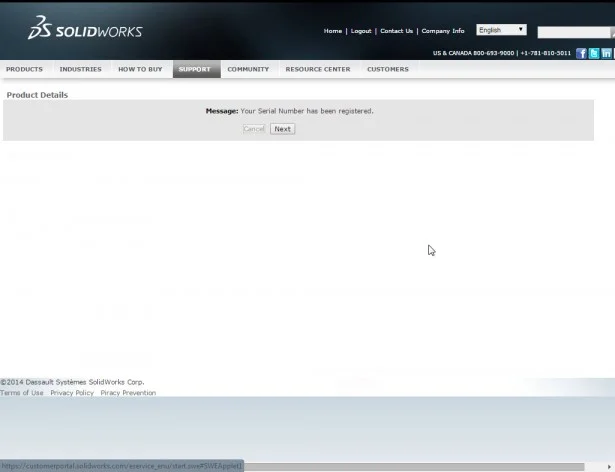
Task: Open the Customers menu
Action: point(388,69)
